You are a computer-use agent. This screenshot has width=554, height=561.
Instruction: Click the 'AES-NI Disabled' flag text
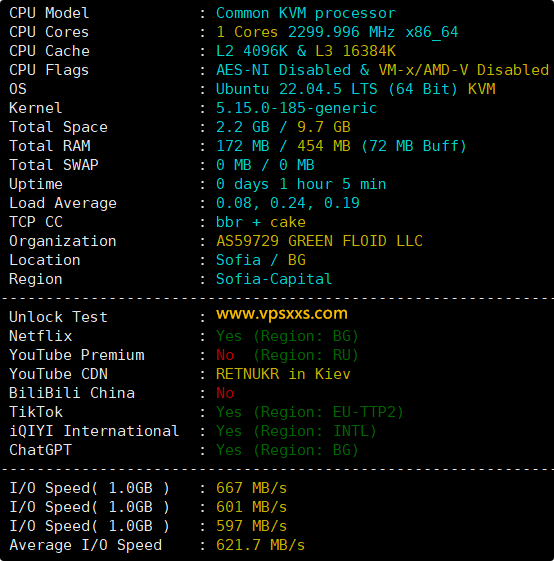(283, 70)
